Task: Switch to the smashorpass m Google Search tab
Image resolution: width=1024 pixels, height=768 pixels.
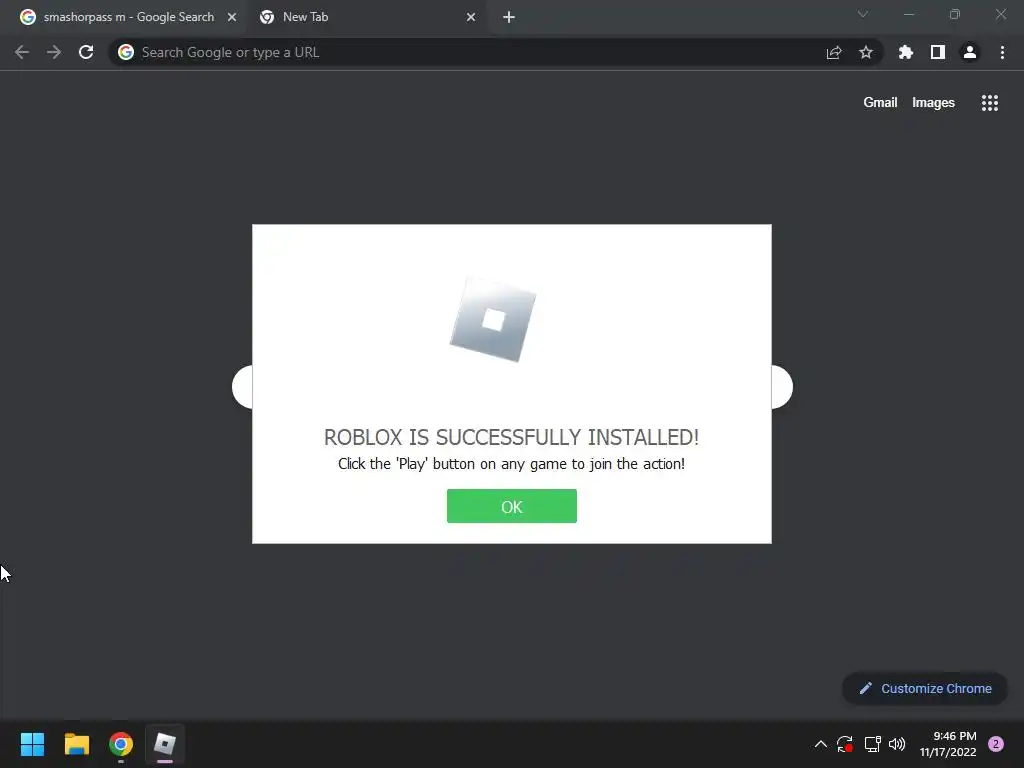Action: click(127, 17)
